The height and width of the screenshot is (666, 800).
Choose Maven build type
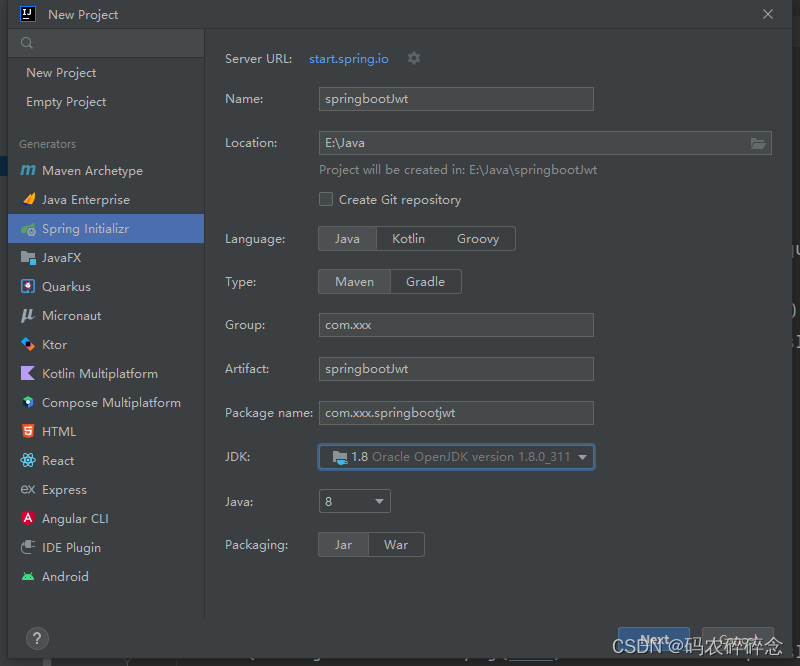pos(354,282)
